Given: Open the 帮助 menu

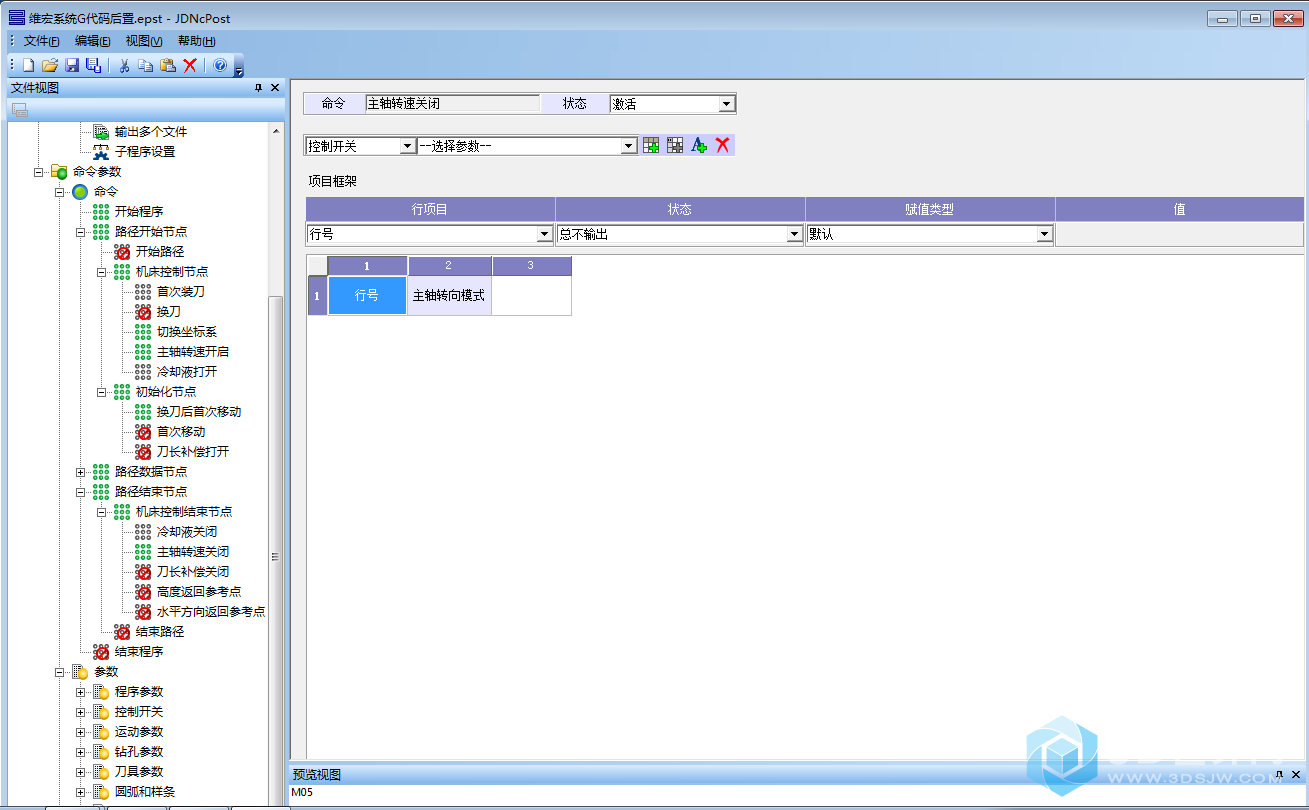Looking at the screenshot, I should pos(196,41).
